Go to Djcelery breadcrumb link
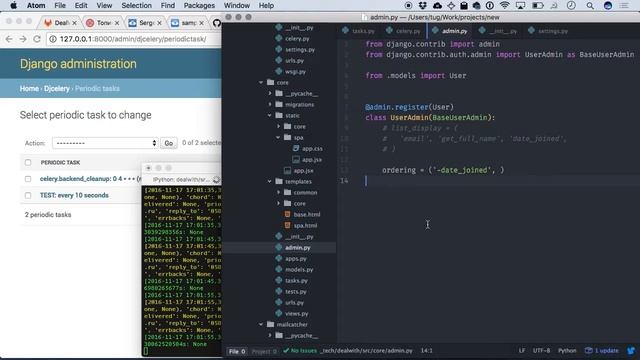Viewport: 640px width, 360px height. pos(57,89)
